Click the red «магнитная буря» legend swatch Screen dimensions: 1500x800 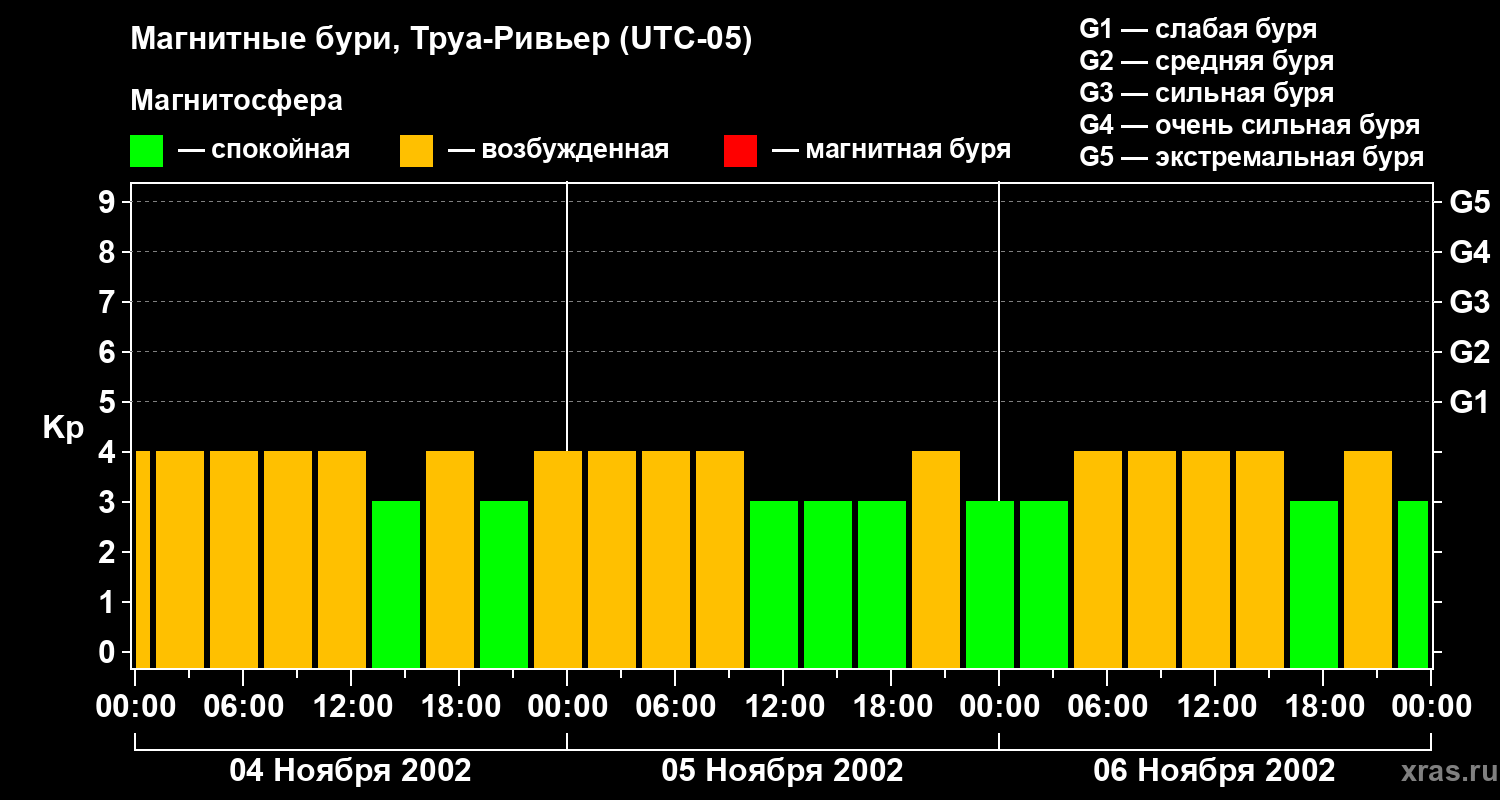coord(740,150)
